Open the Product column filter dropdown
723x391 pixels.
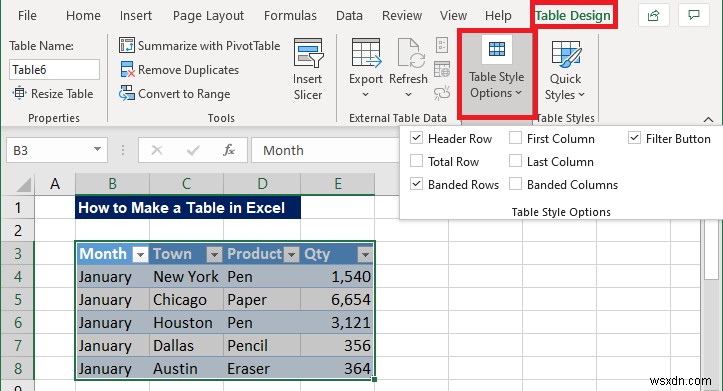coord(291,254)
